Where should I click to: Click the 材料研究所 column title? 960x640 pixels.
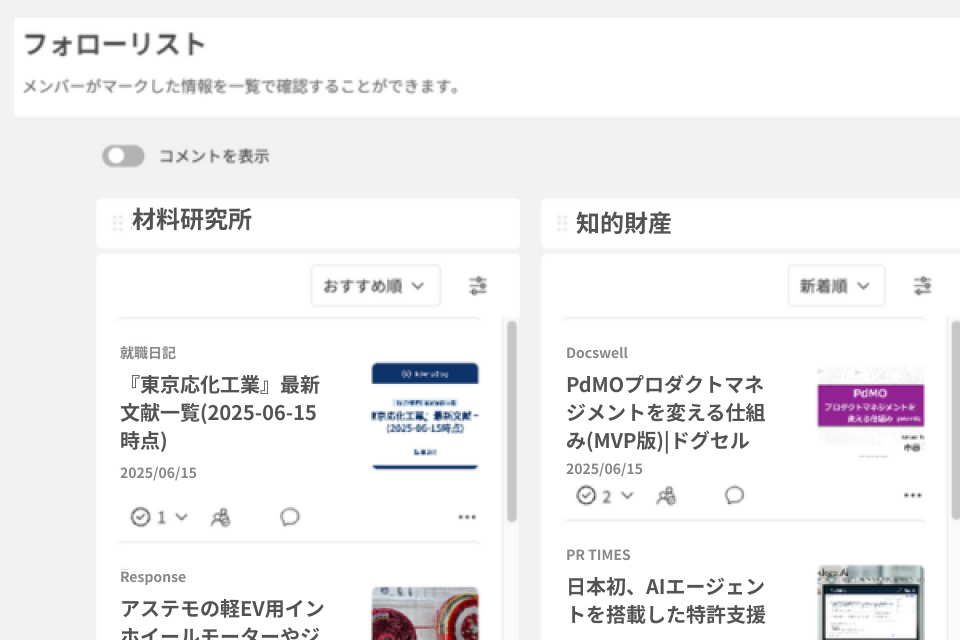tap(192, 220)
